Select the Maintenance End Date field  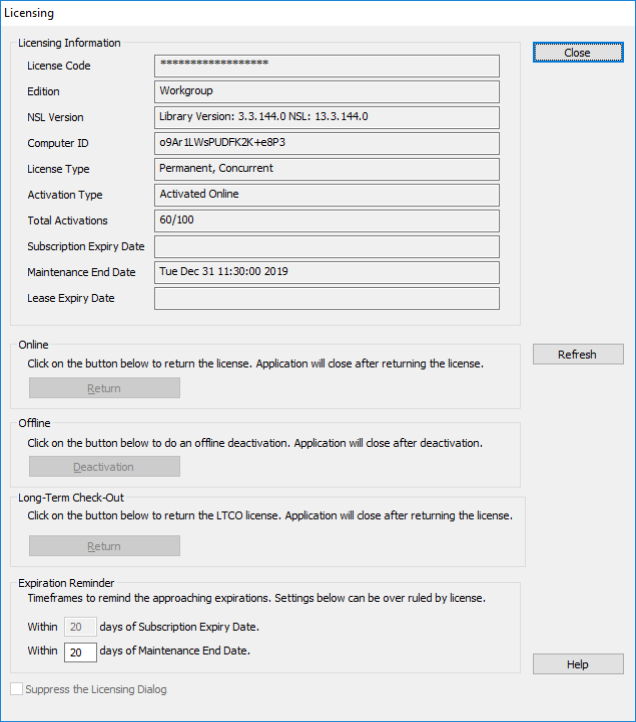(x=326, y=273)
